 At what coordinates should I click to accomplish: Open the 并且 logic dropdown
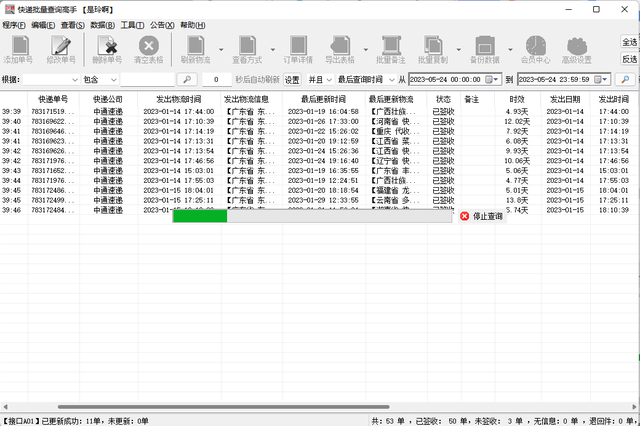click(x=320, y=80)
